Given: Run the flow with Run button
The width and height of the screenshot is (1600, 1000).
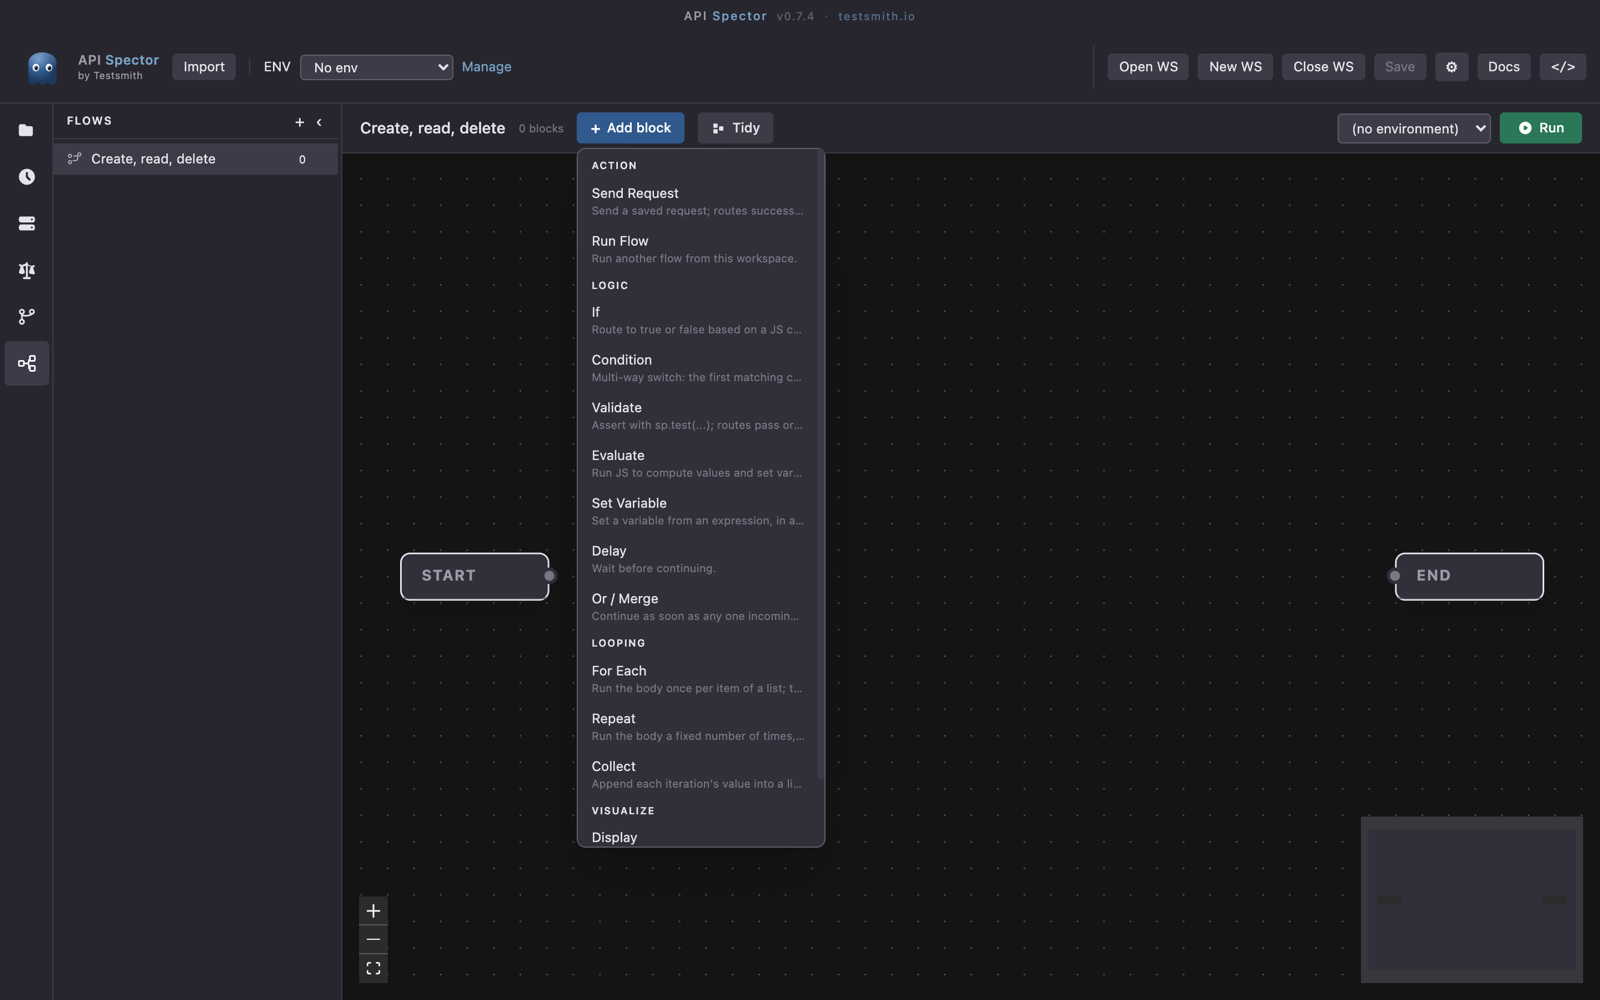Looking at the screenshot, I should (1540, 128).
